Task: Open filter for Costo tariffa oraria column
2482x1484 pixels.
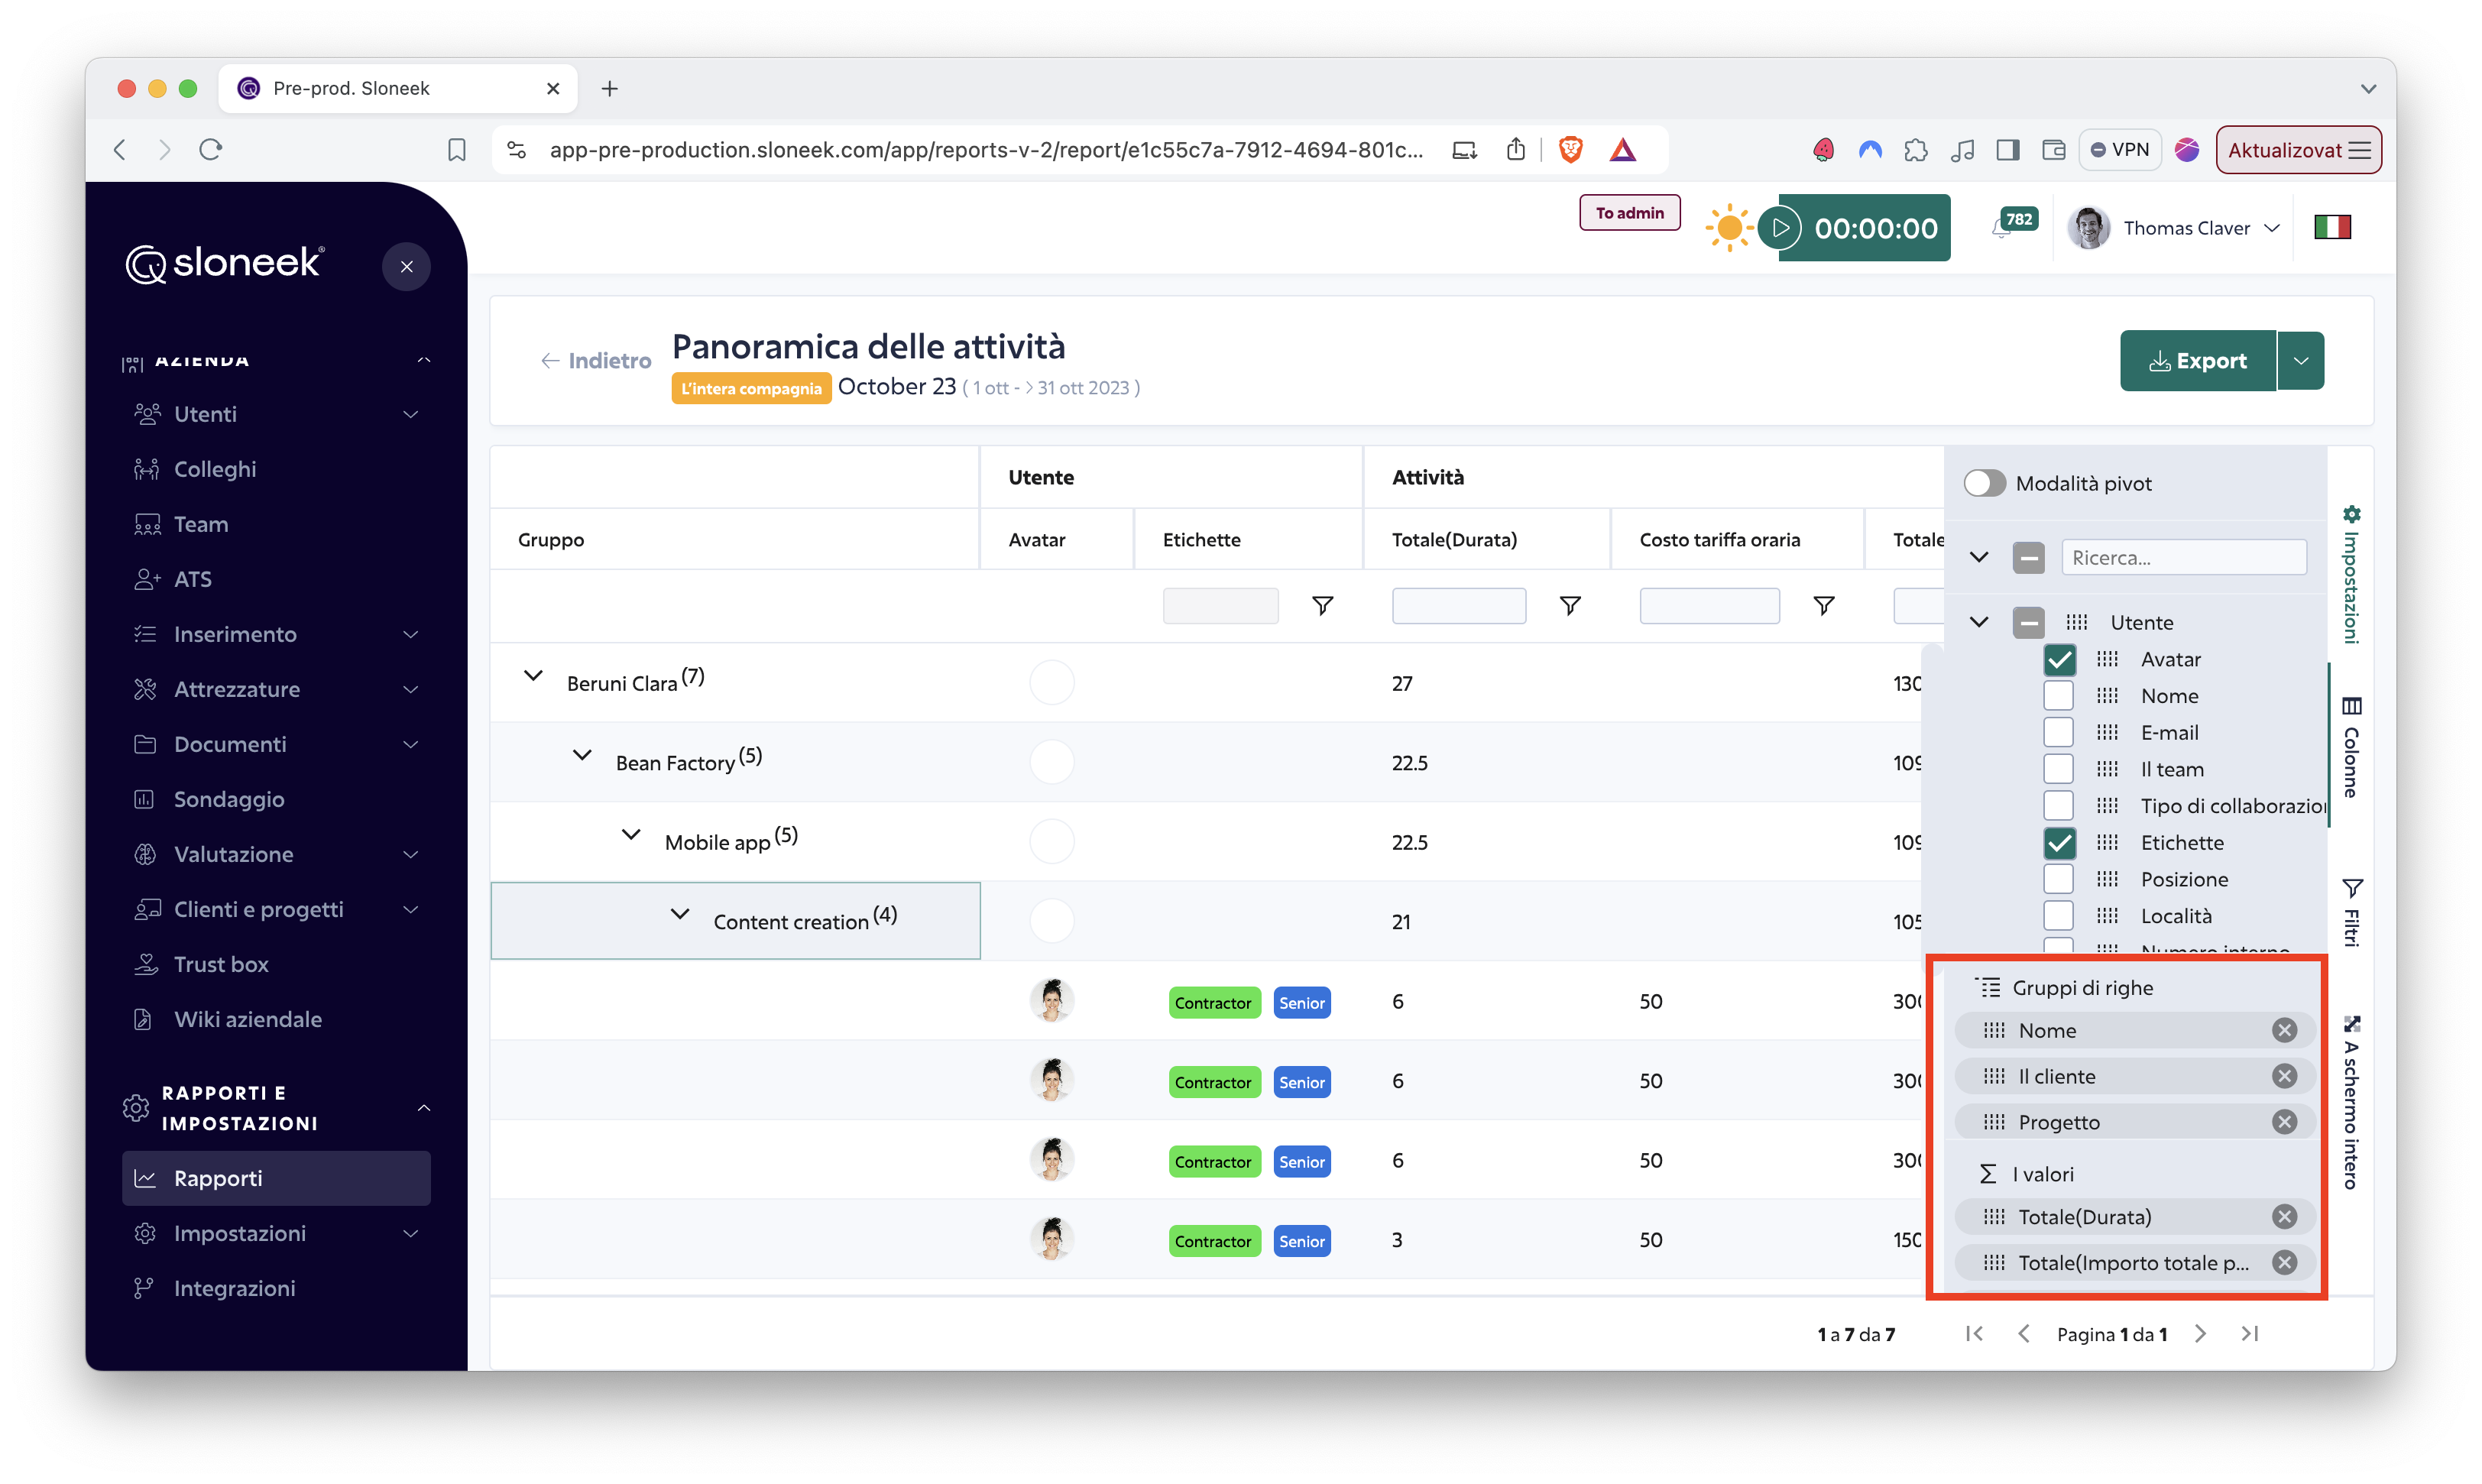Action: 1824,606
